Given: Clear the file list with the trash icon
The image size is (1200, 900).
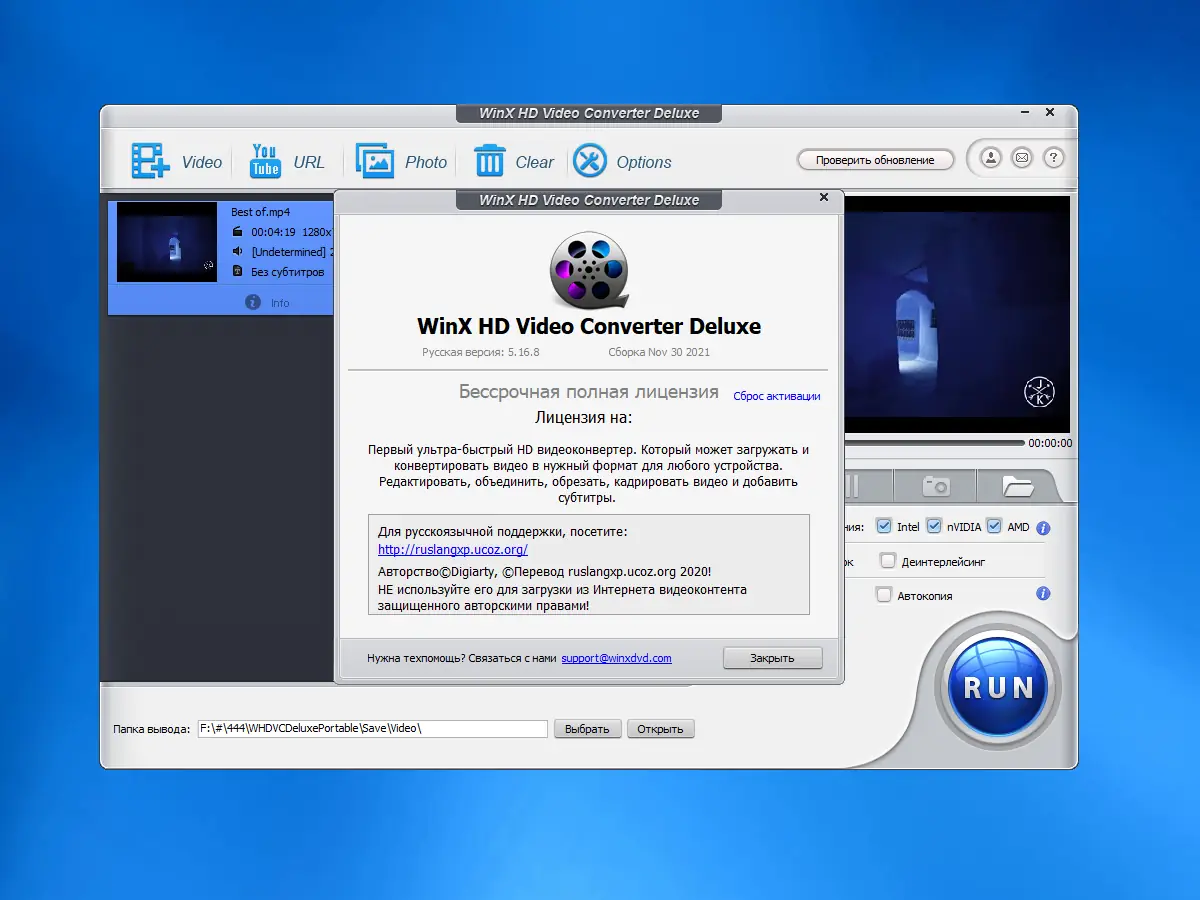Looking at the screenshot, I should (488, 160).
